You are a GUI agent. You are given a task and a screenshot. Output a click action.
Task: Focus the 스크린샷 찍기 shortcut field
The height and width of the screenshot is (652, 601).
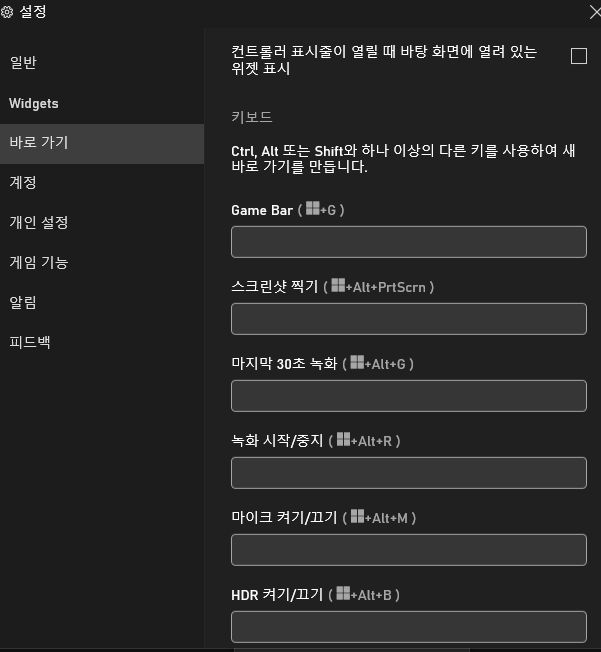[x=408, y=319]
